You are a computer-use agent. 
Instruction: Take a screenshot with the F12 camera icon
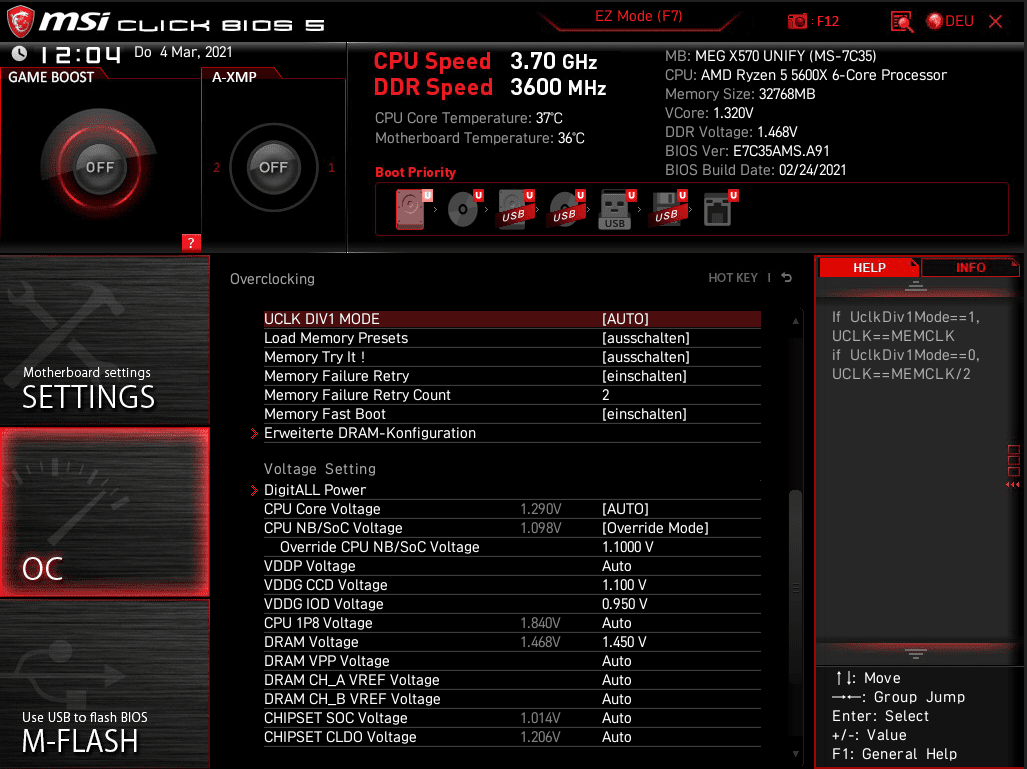[797, 22]
